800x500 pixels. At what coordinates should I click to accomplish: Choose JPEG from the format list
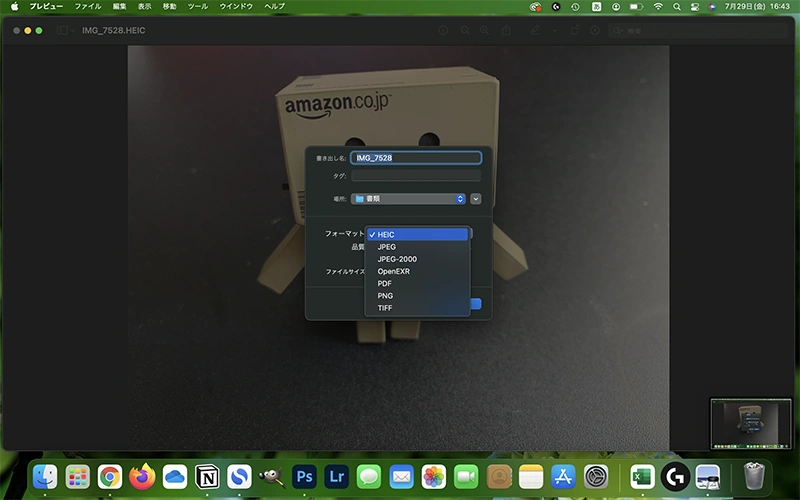click(x=387, y=247)
